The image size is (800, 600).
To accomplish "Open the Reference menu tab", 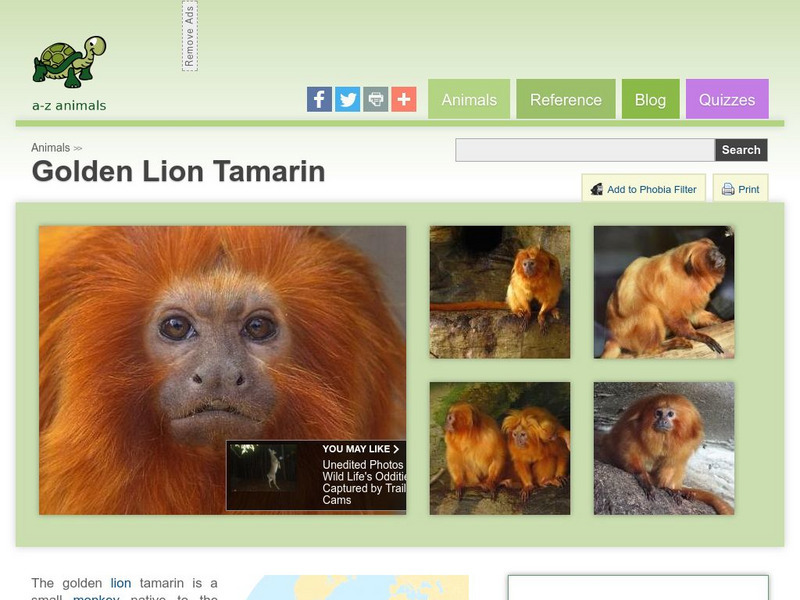I will pos(566,99).
